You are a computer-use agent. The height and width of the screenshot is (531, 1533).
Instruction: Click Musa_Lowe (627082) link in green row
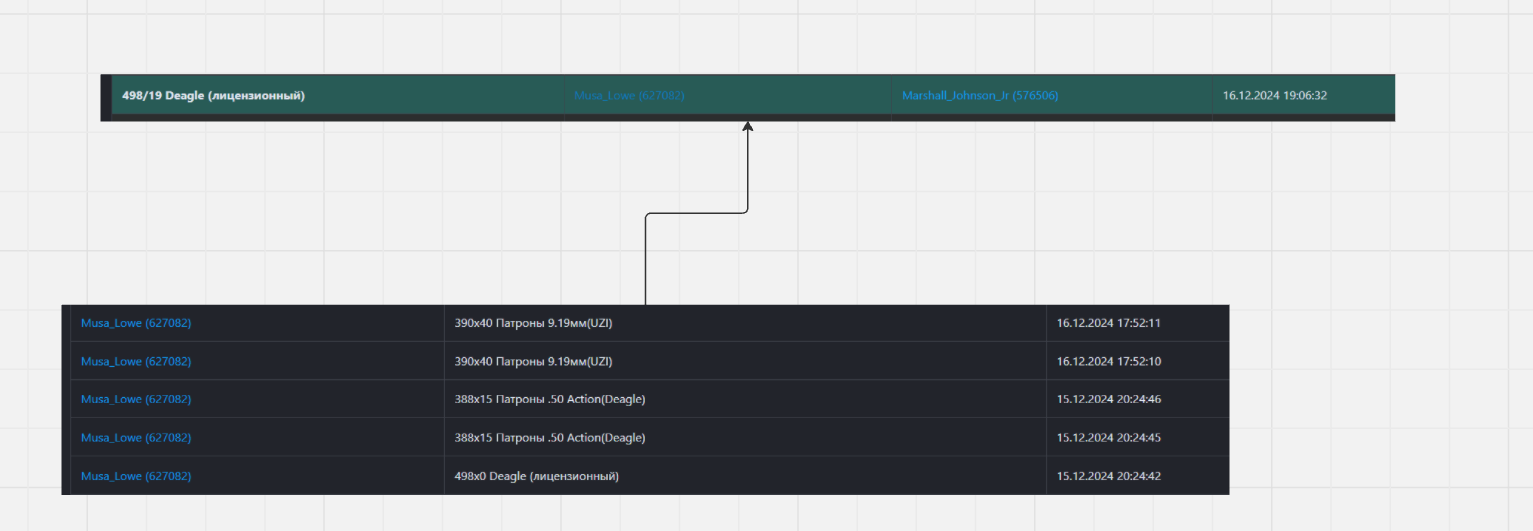629,96
